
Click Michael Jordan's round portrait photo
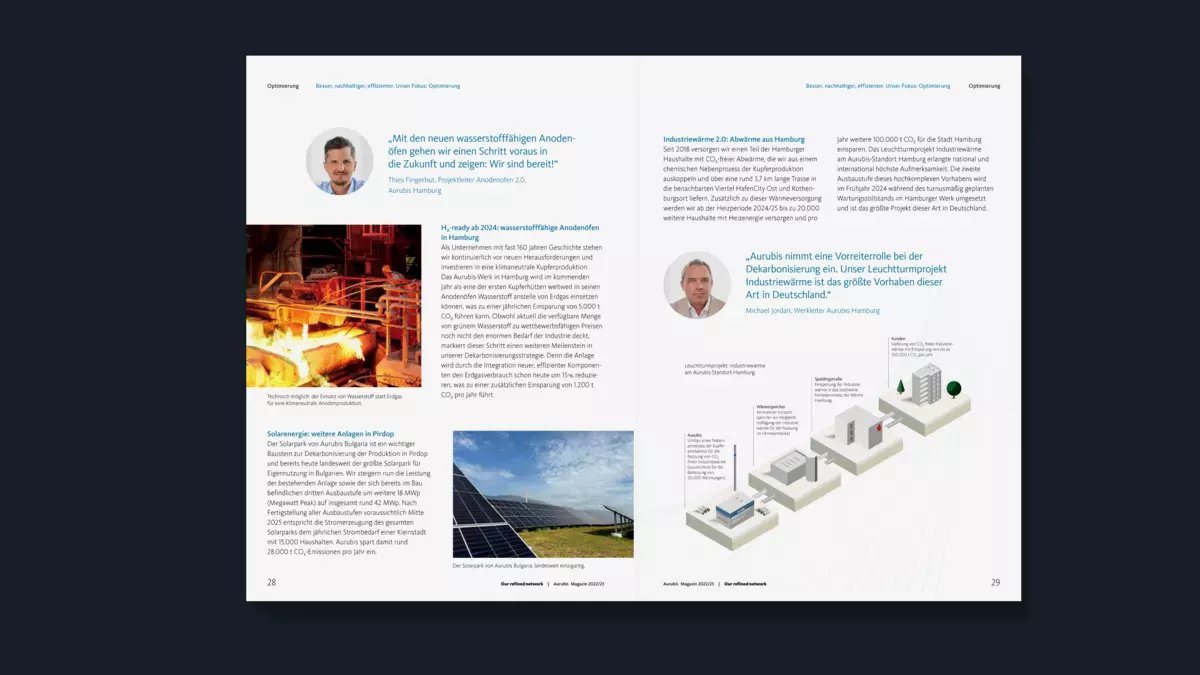(697, 284)
